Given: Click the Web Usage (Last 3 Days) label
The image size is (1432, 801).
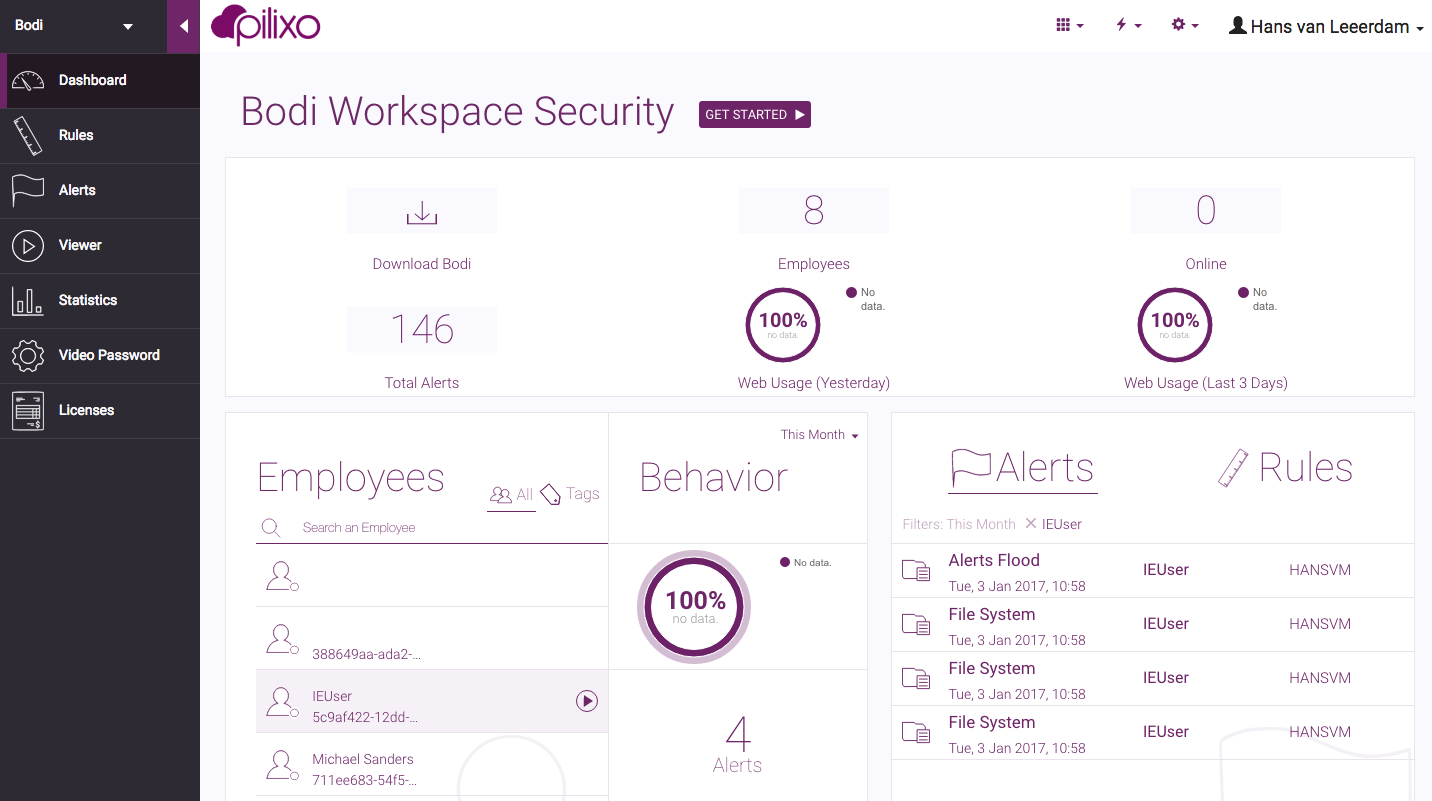Looking at the screenshot, I should click(1206, 383).
